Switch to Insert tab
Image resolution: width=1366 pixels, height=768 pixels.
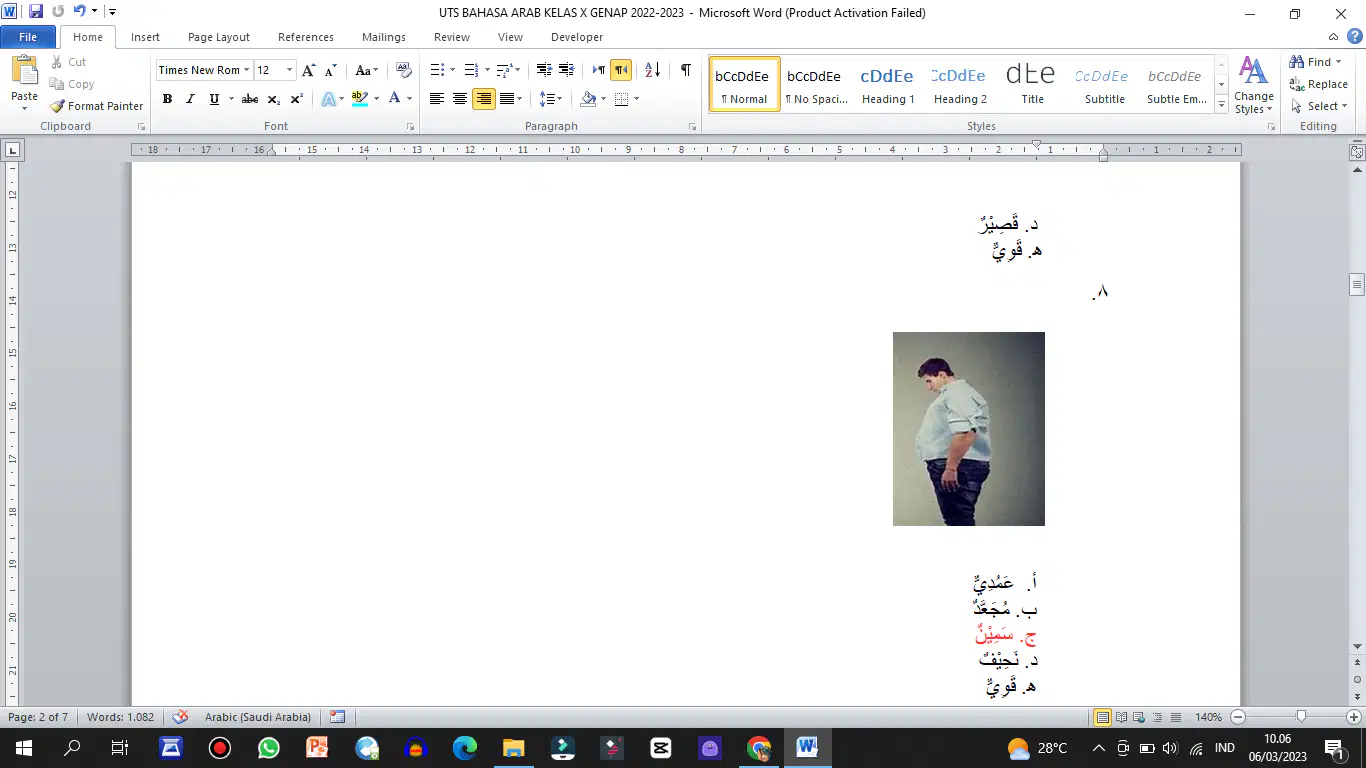tap(145, 37)
